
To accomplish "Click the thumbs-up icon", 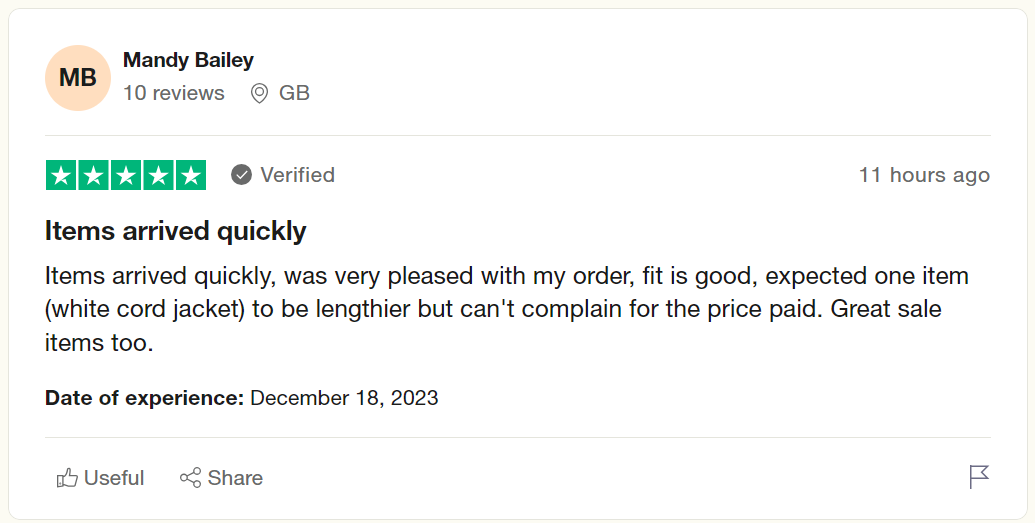I will (x=67, y=478).
